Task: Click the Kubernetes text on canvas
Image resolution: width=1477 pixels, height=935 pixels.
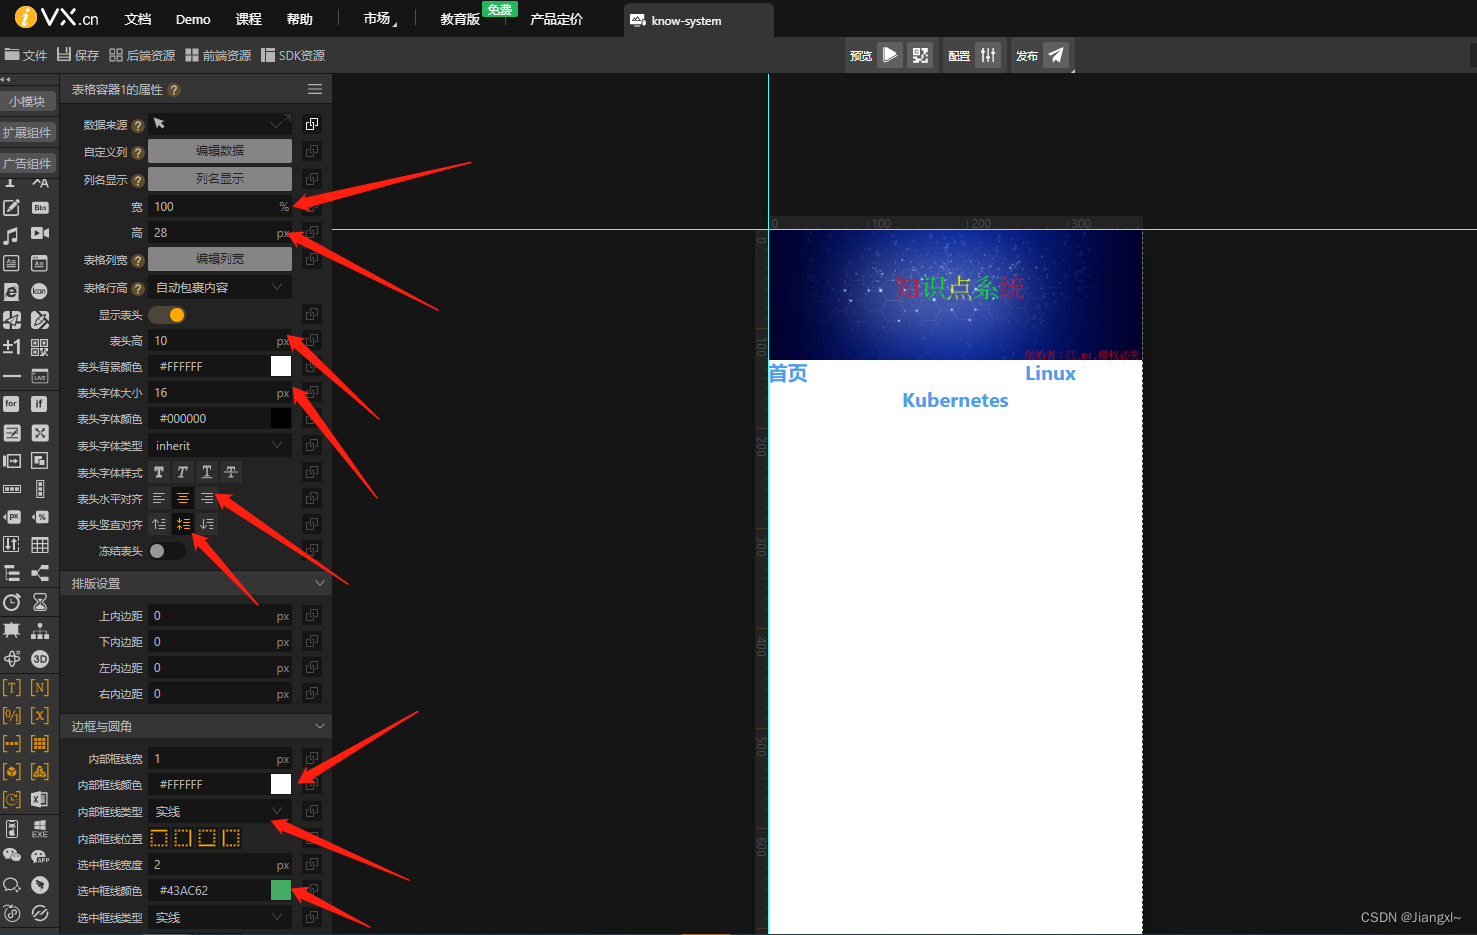Action: [x=955, y=400]
